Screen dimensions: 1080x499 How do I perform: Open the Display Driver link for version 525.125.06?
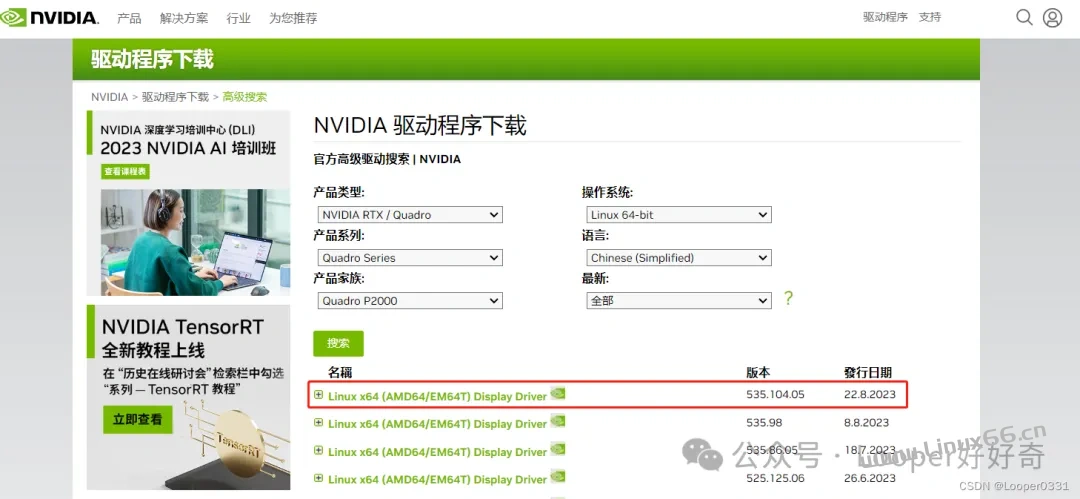pos(437,479)
